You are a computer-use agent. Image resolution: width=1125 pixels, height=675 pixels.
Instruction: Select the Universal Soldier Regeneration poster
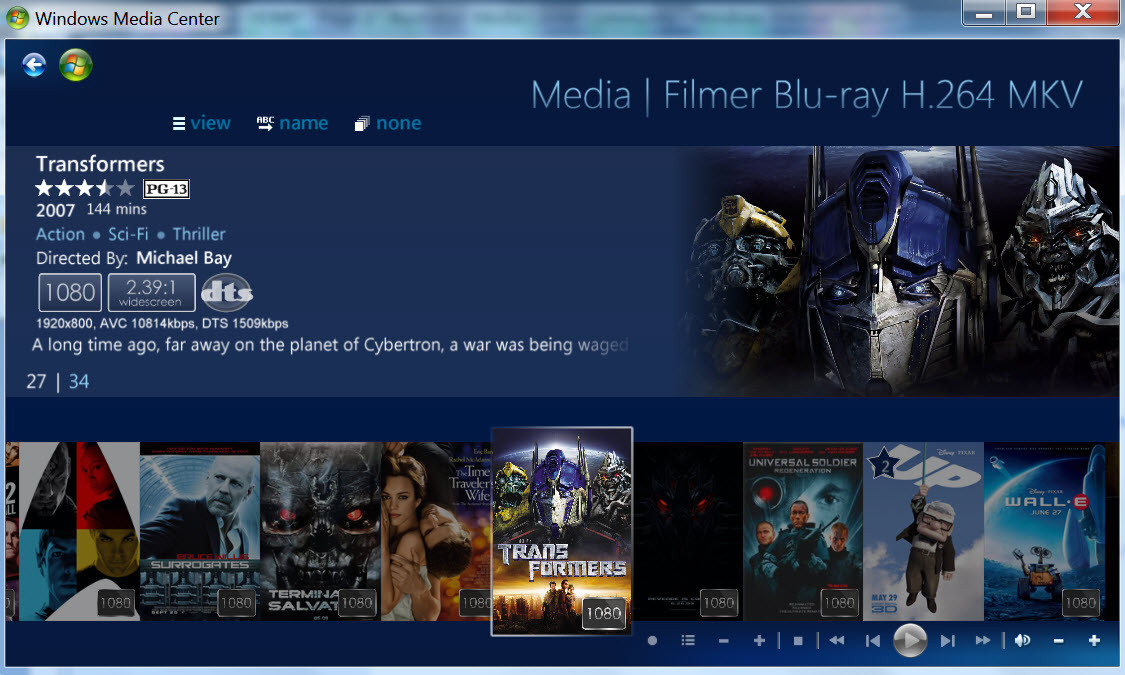(x=803, y=531)
